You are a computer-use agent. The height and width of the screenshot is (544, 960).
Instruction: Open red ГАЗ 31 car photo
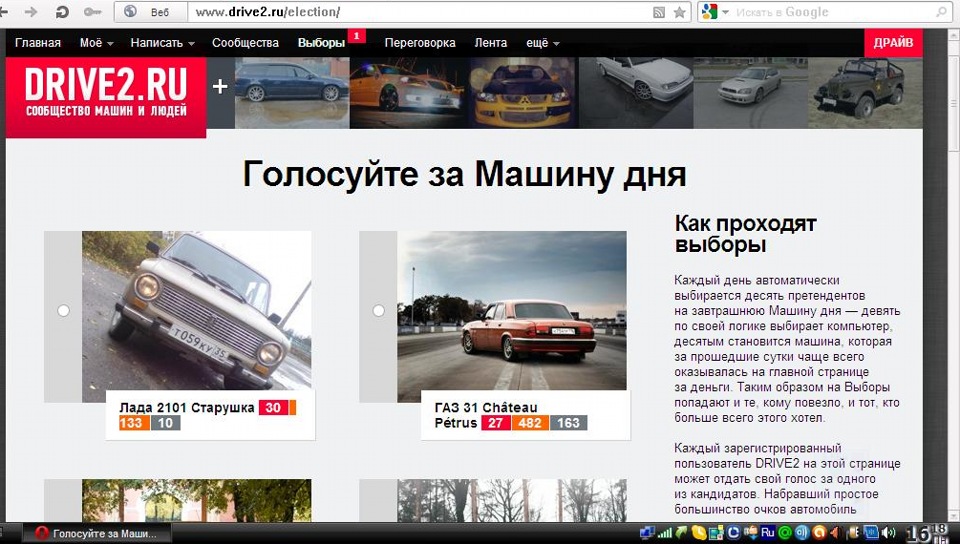[512, 310]
